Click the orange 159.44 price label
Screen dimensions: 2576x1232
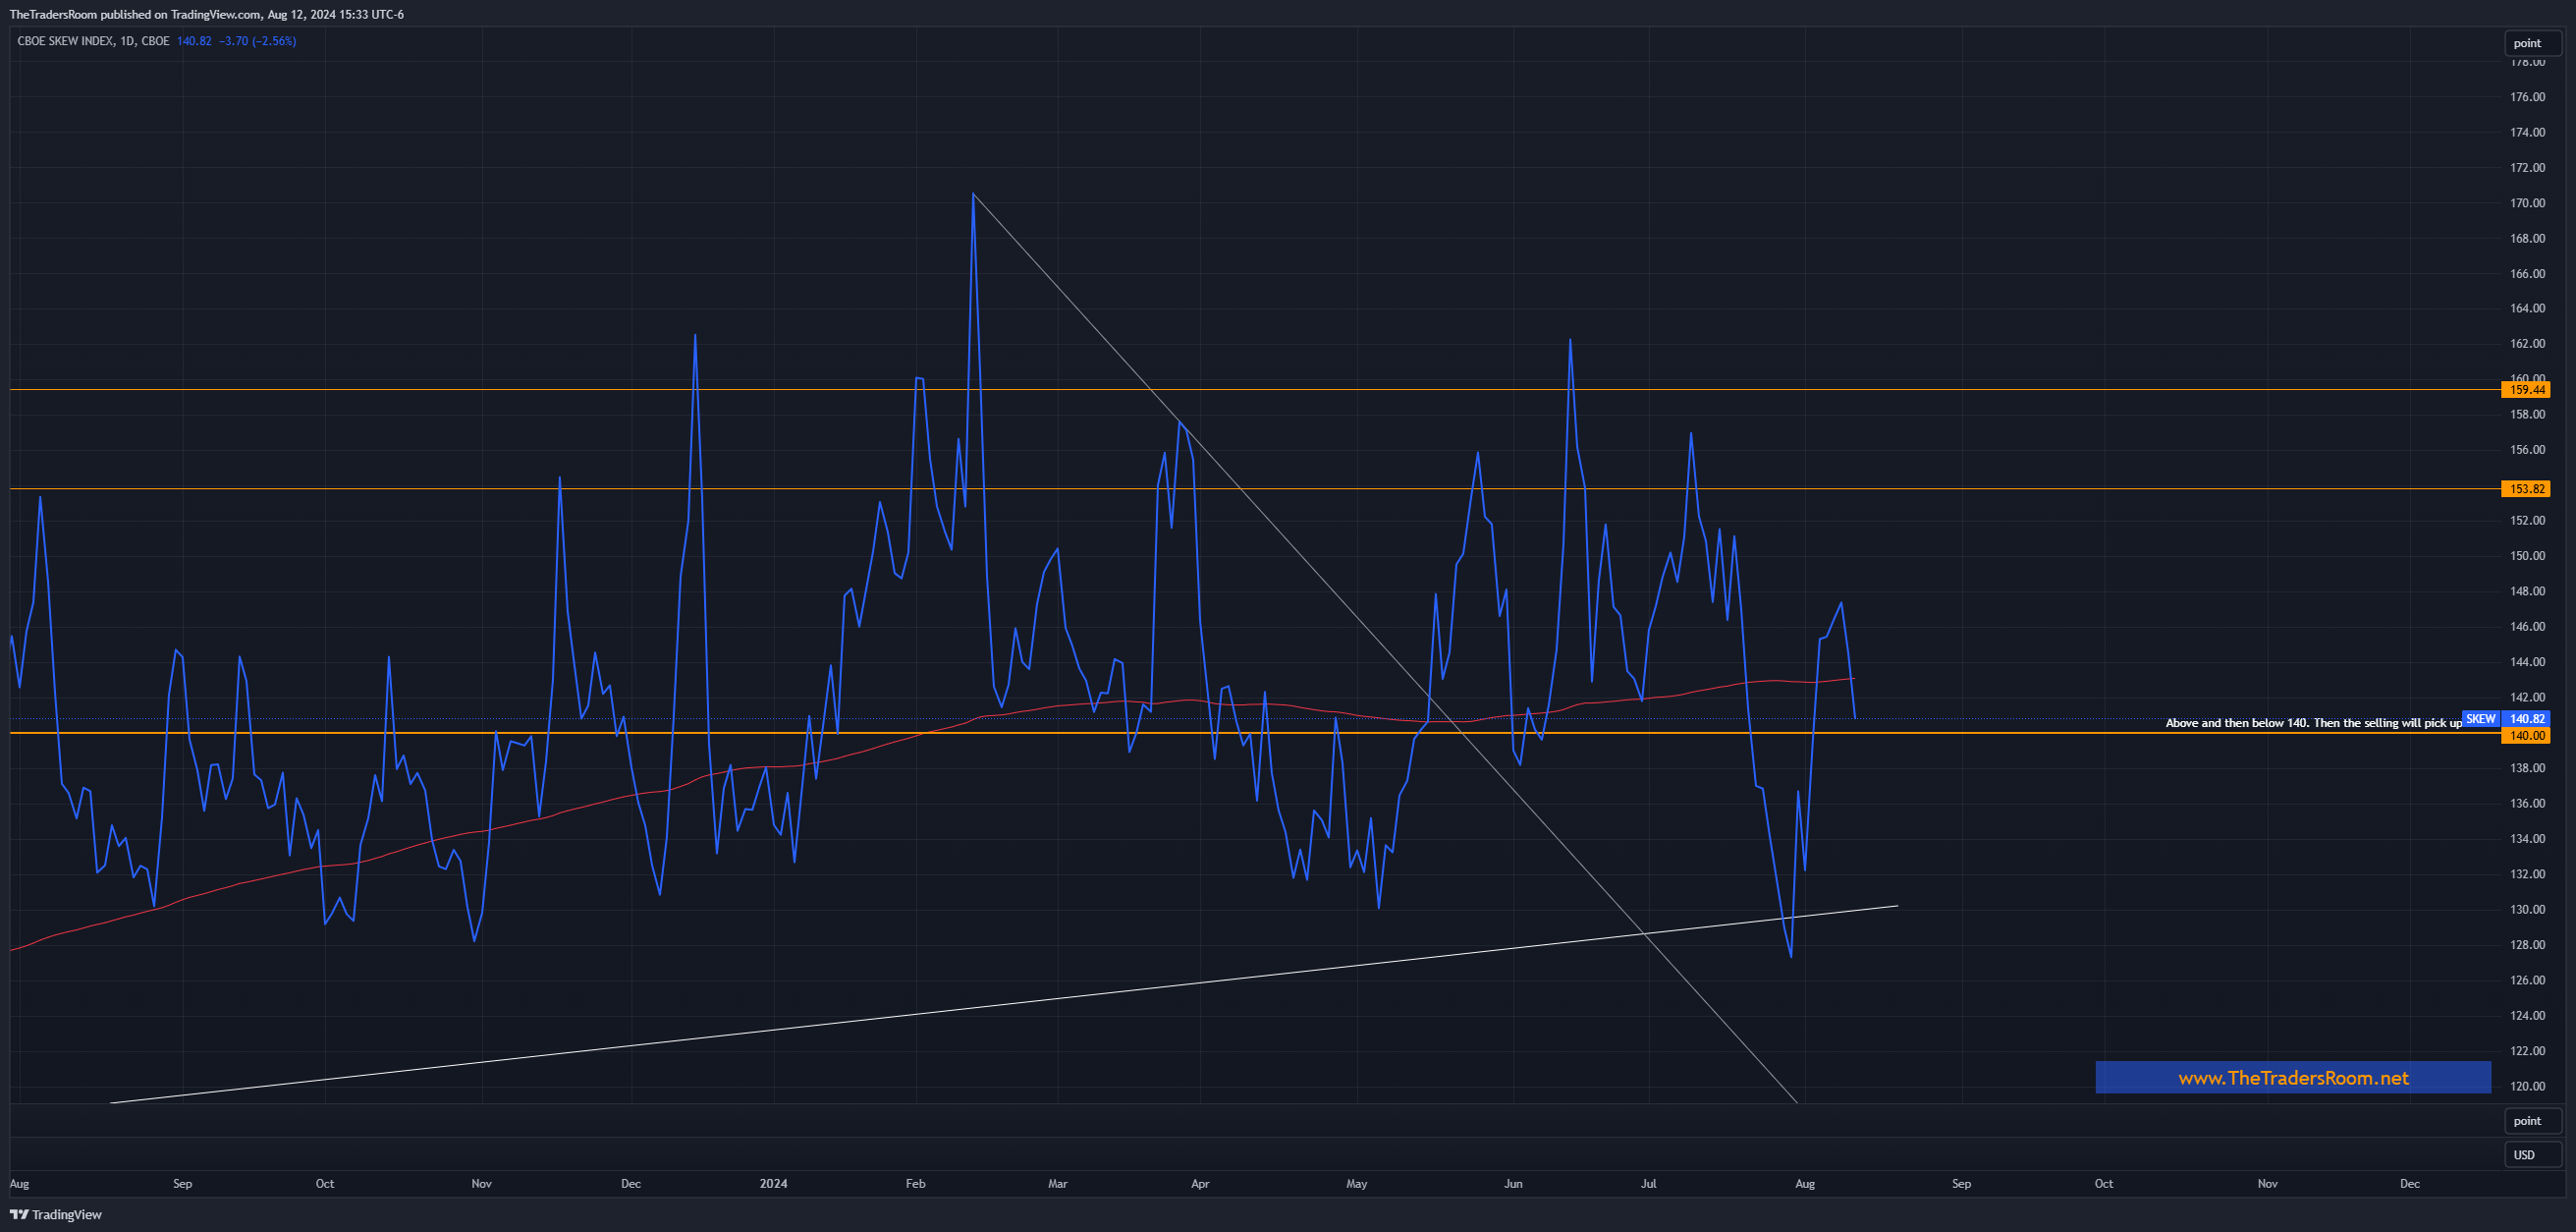coord(2526,390)
